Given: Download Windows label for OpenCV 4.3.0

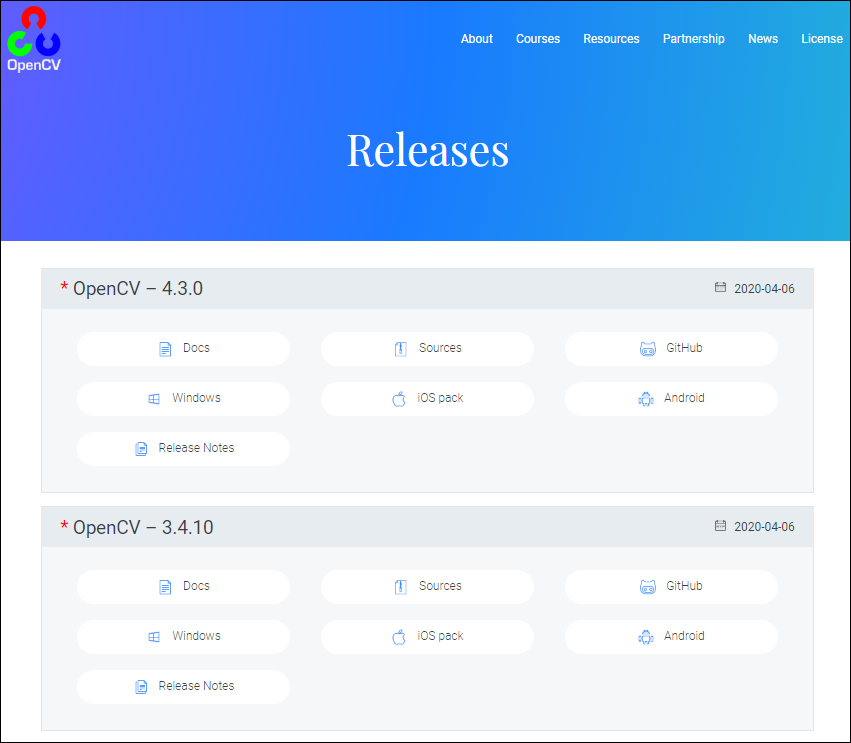Looking at the screenshot, I should pyautogui.click(x=196, y=398).
